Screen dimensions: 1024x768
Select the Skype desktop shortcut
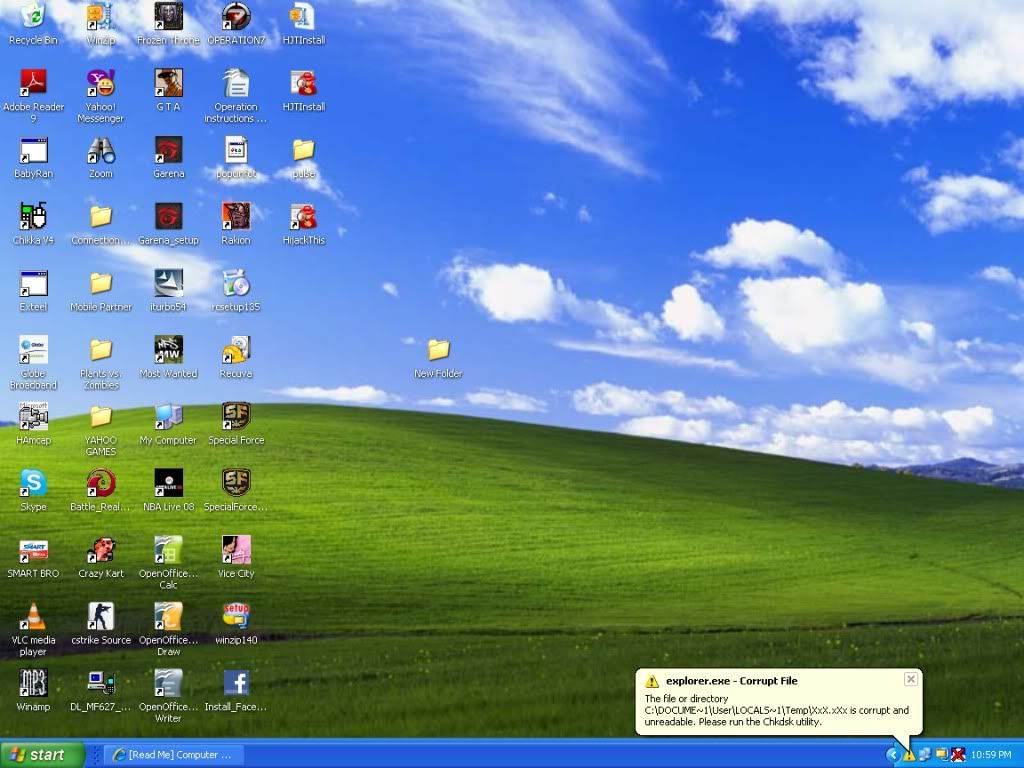point(33,490)
